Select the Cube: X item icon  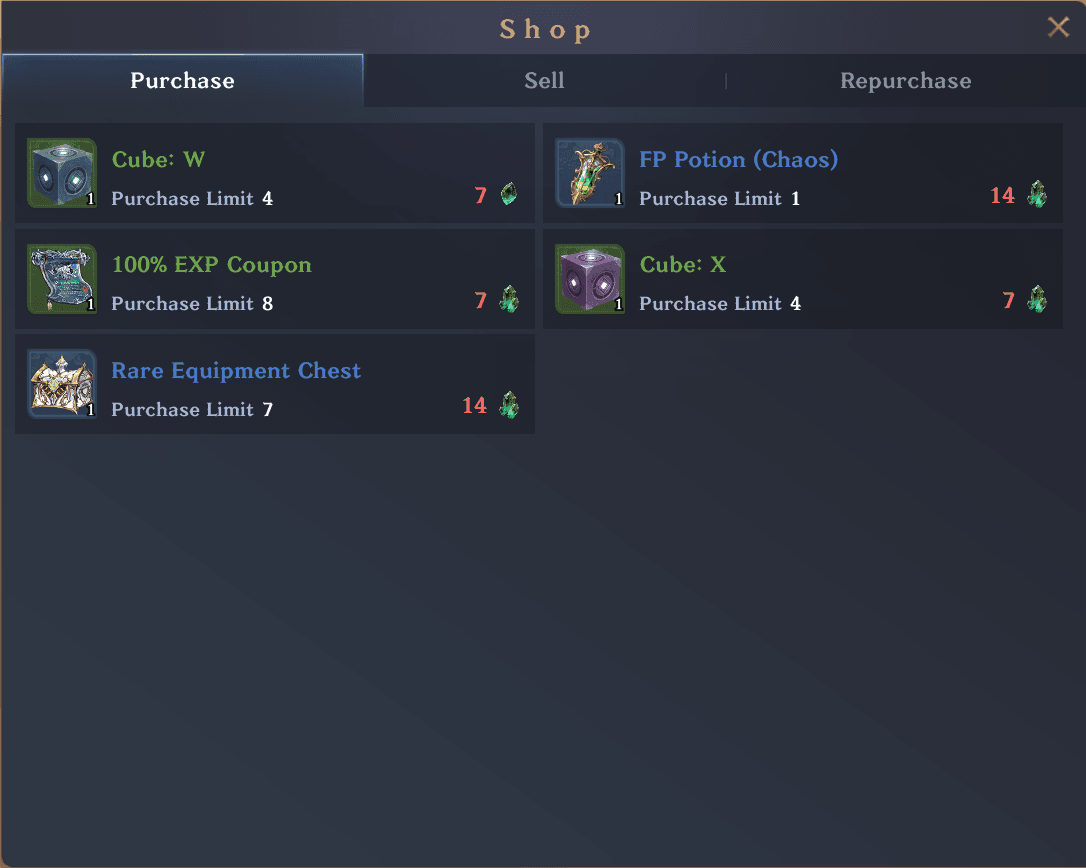click(x=589, y=276)
